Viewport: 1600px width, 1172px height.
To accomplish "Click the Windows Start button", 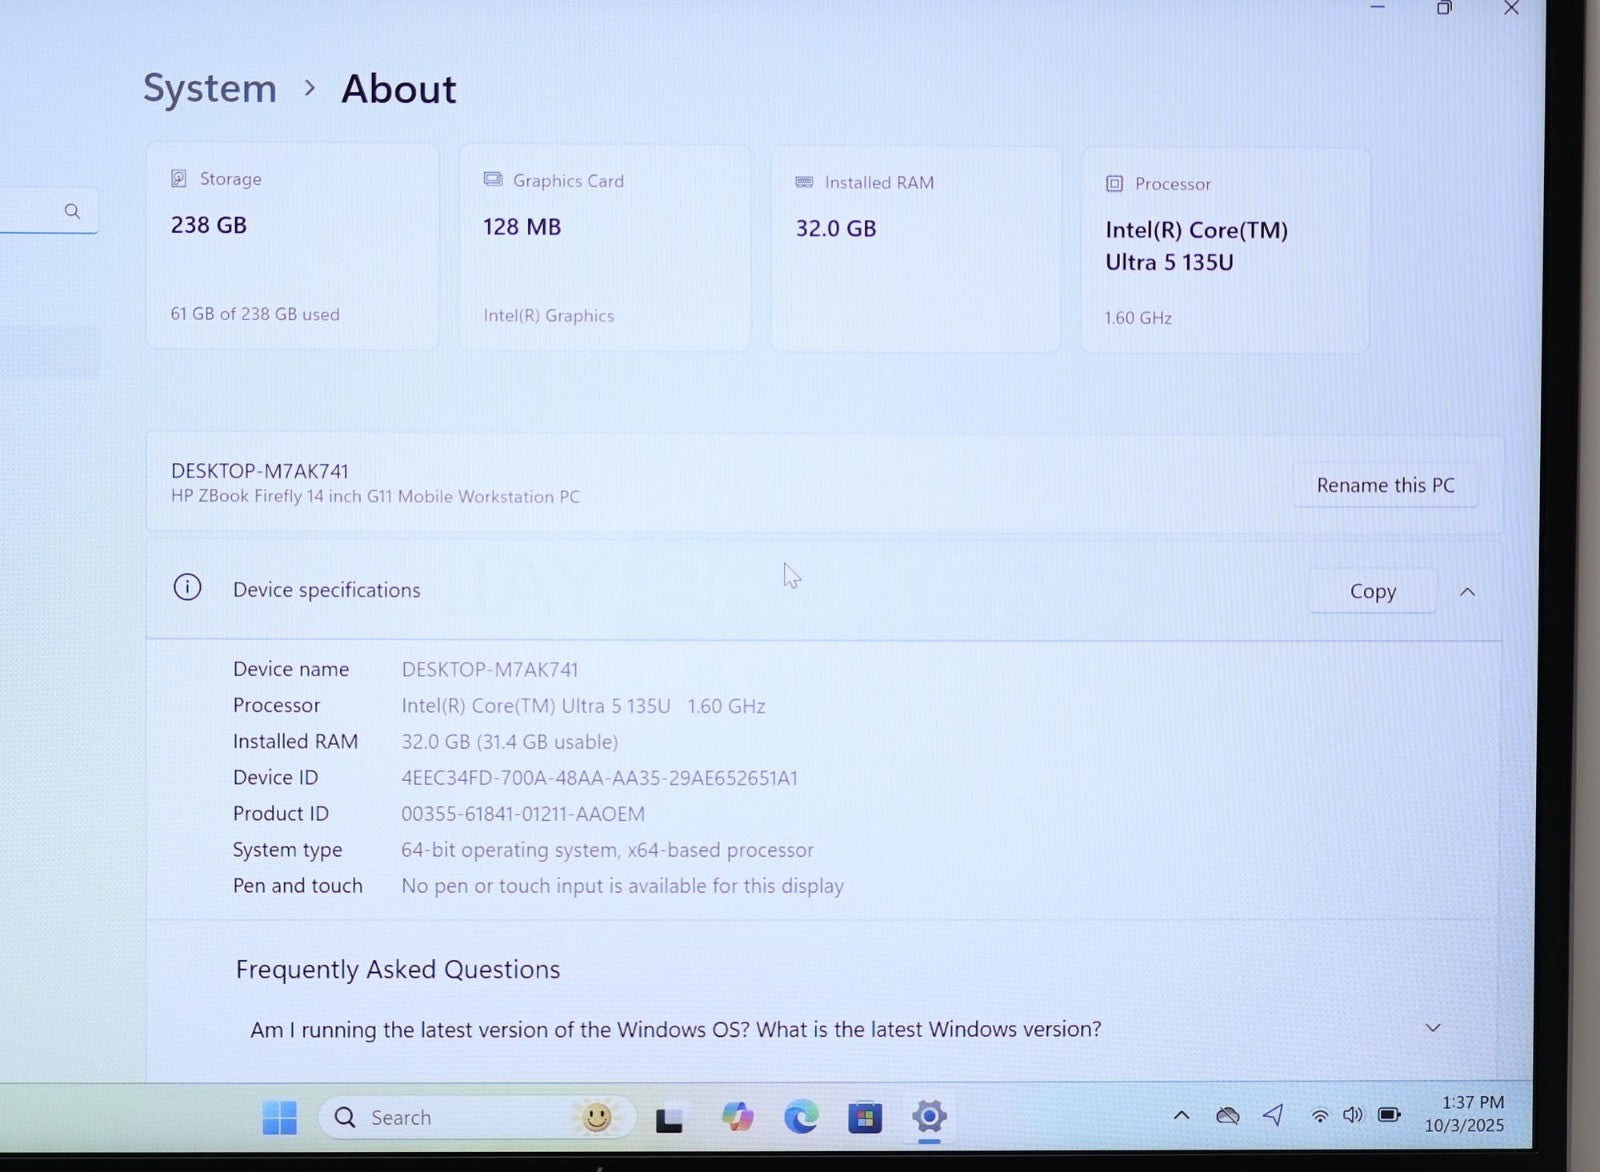I will pos(279,1117).
